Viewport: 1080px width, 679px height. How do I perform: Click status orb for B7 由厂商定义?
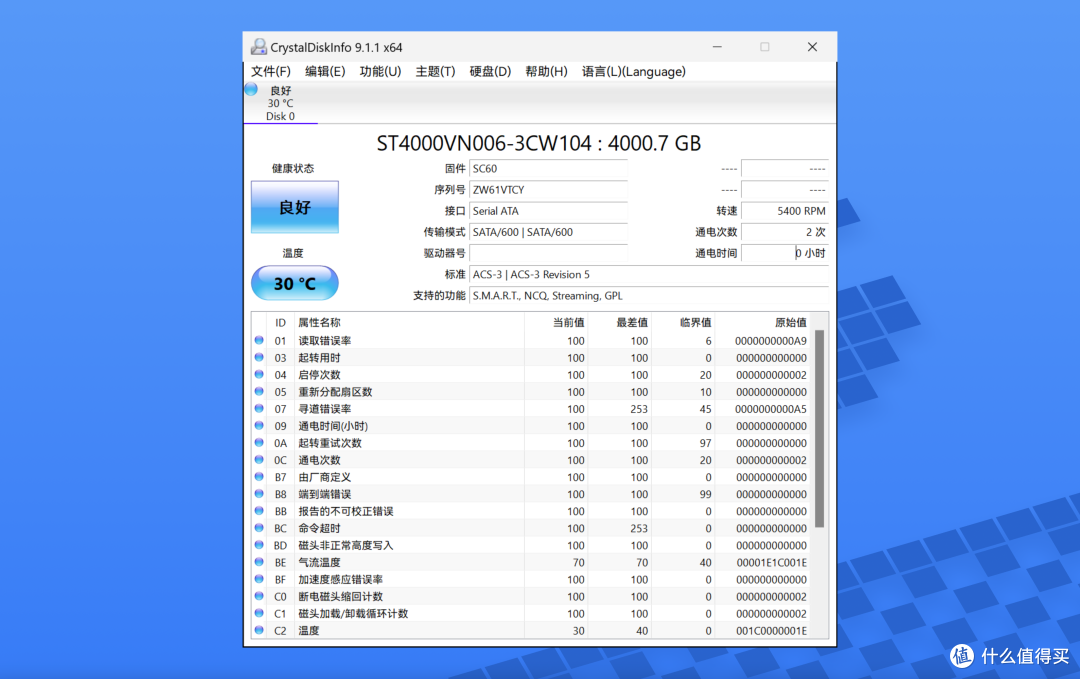click(259, 477)
